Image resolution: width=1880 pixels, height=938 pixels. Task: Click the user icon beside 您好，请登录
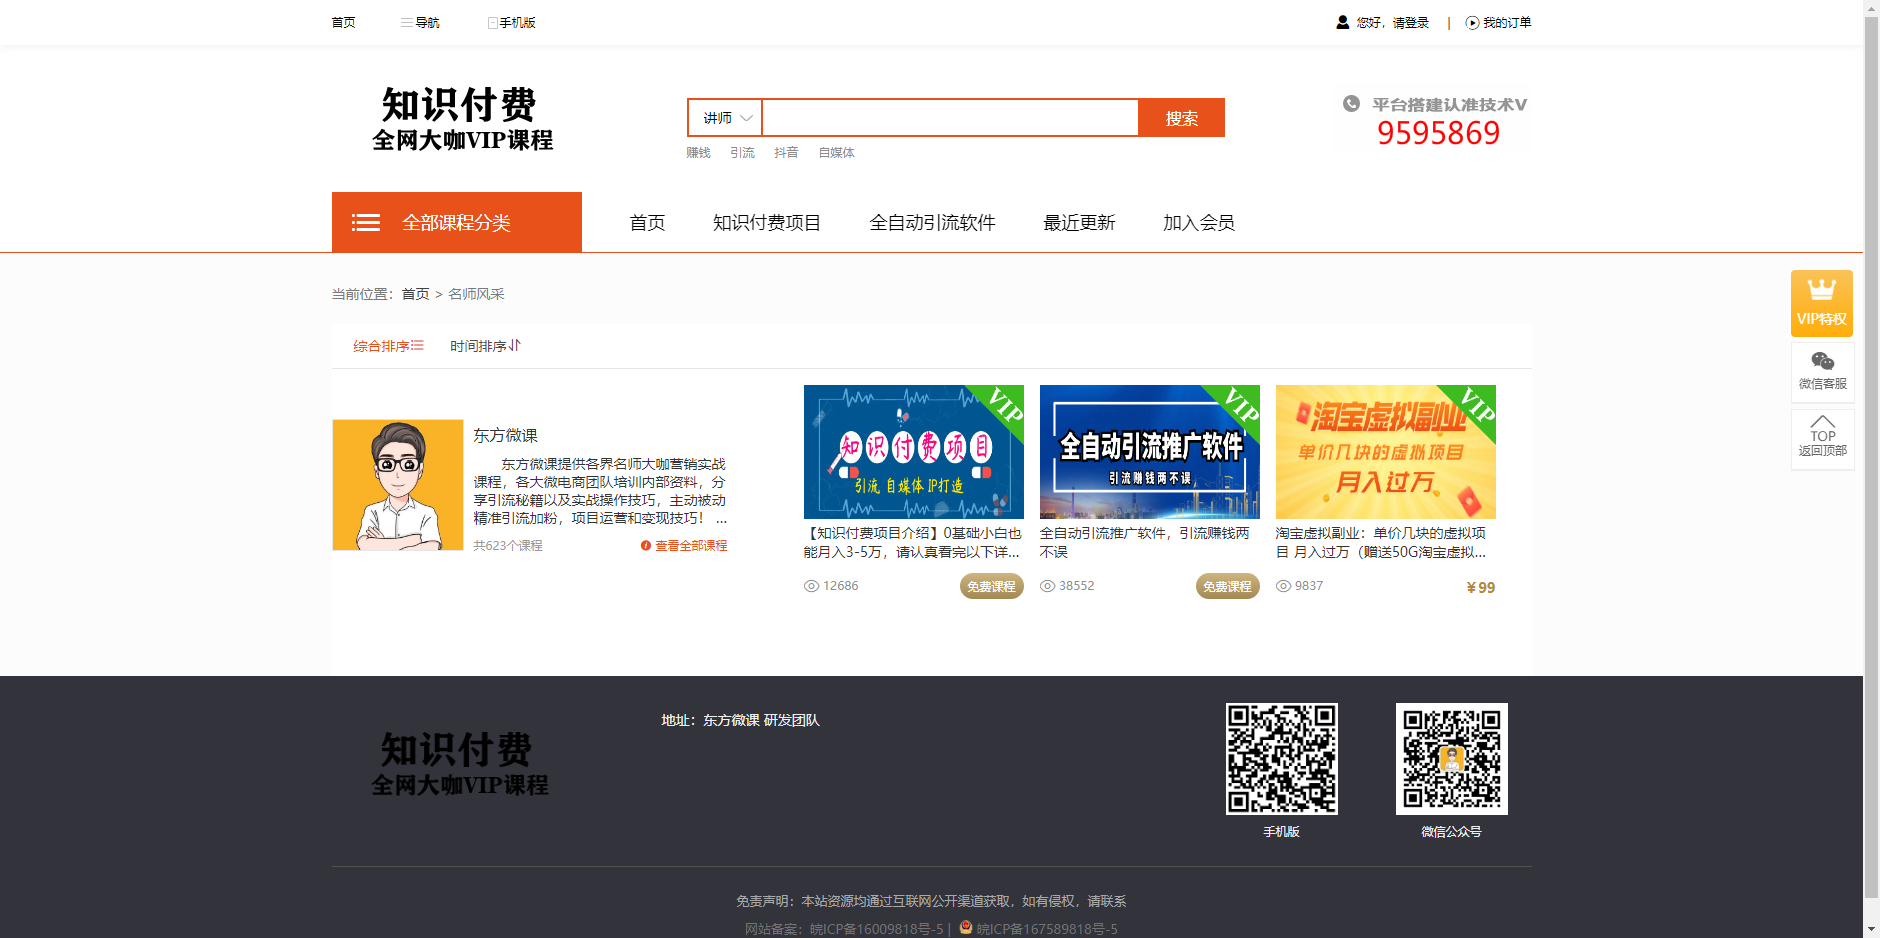[1342, 22]
